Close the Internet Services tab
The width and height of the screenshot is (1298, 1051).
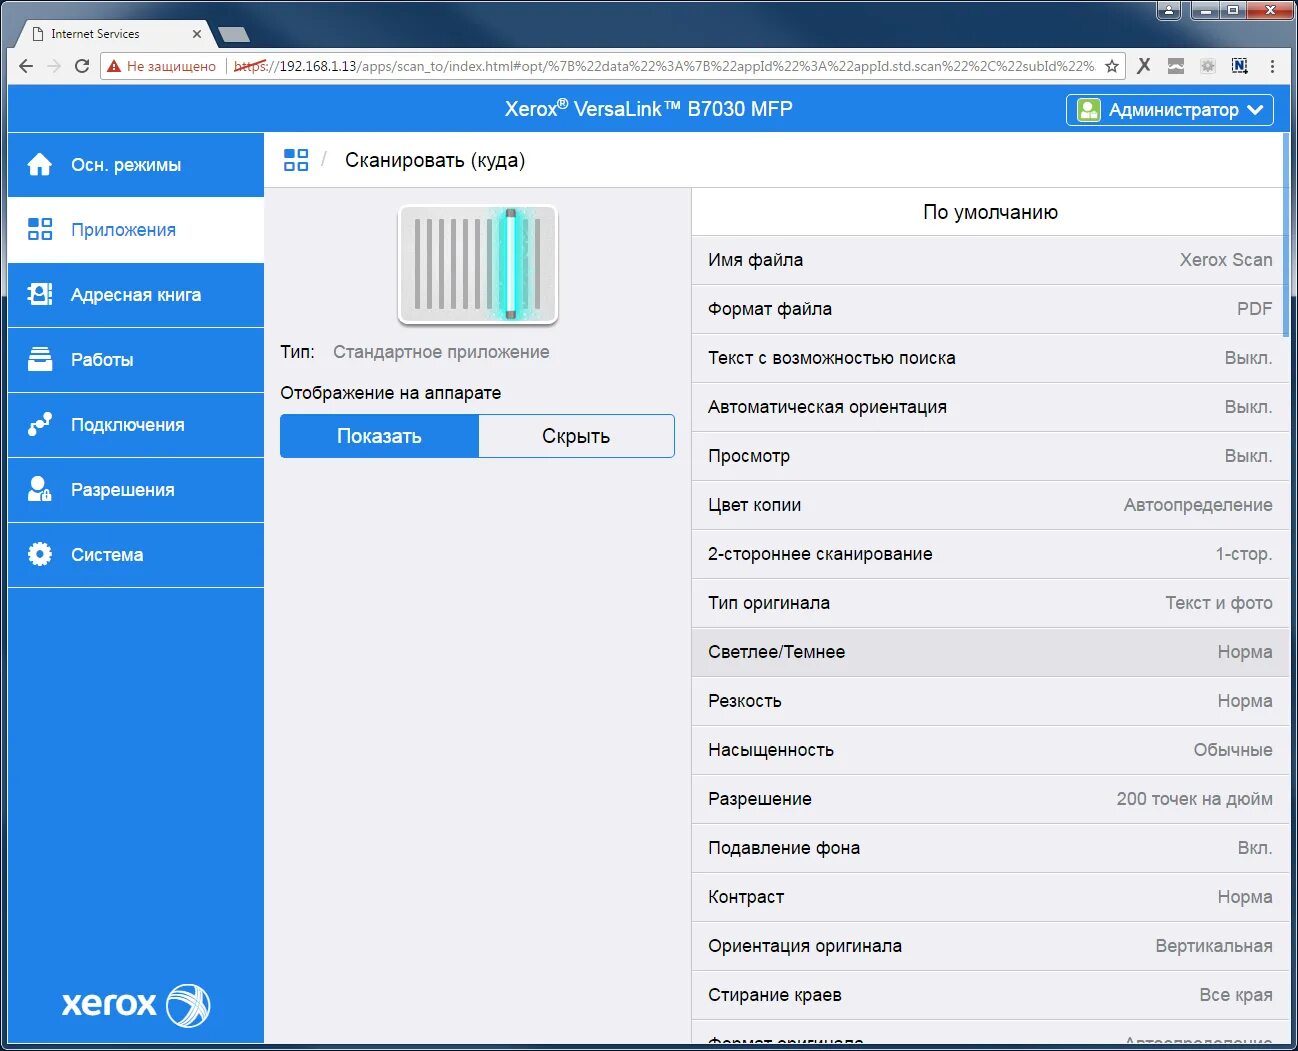pos(197,34)
